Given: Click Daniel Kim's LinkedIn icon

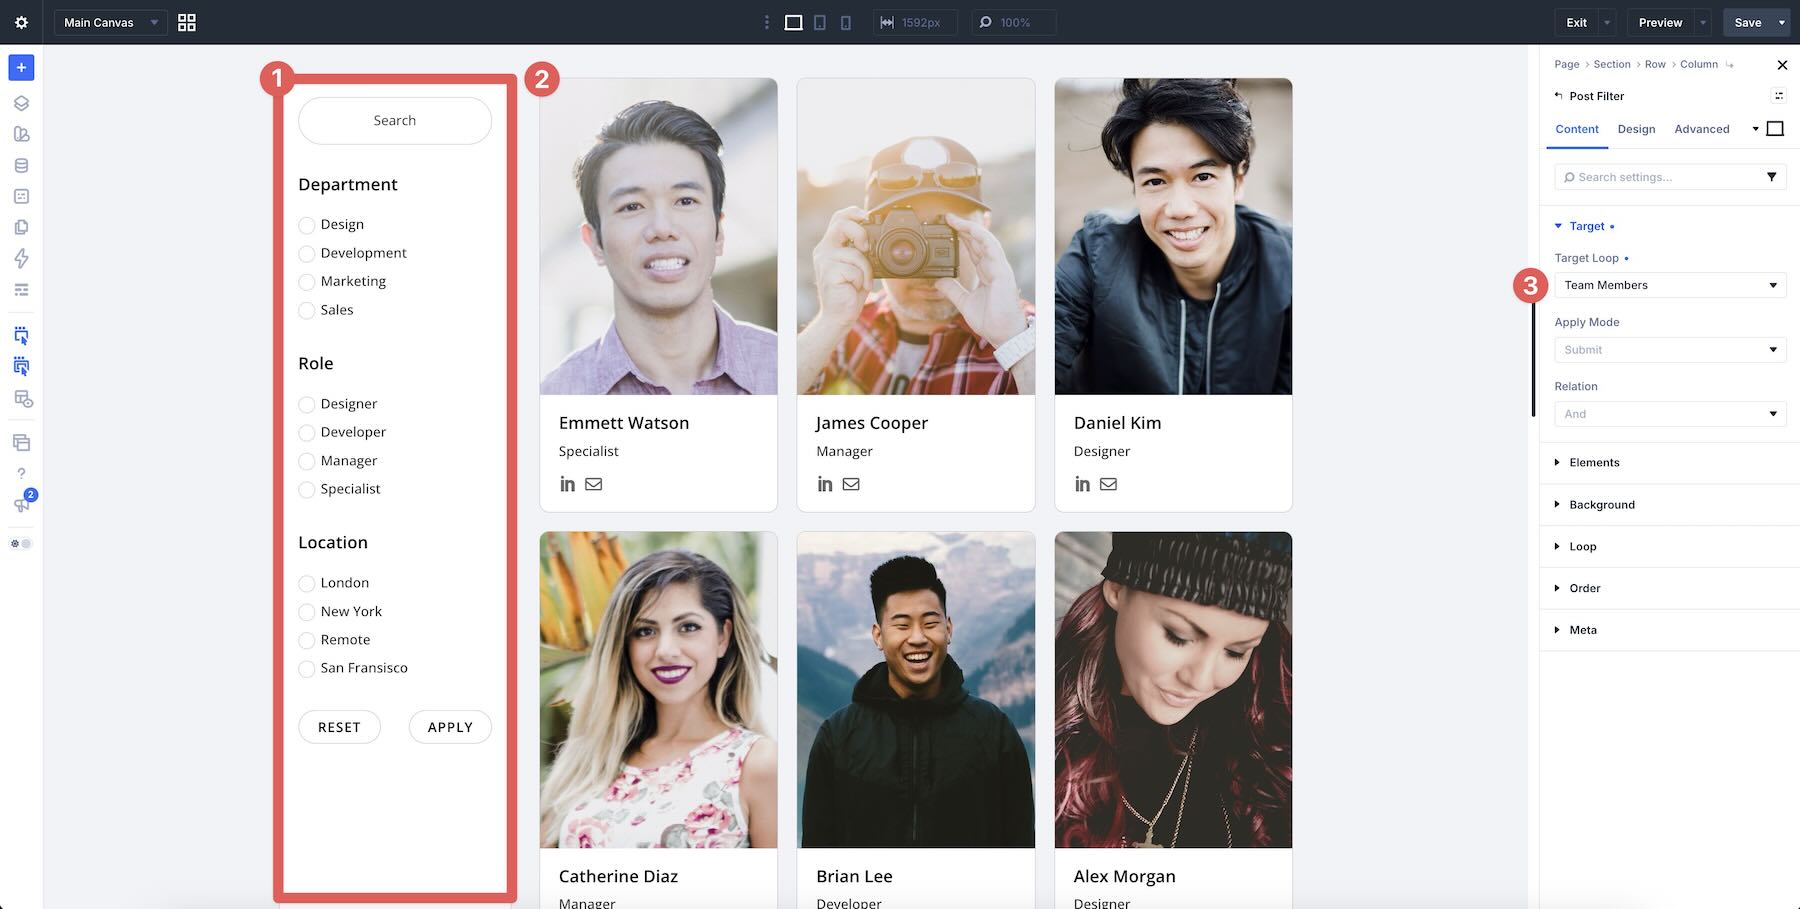Looking at the screenshot, I should tap(1082, 484).
